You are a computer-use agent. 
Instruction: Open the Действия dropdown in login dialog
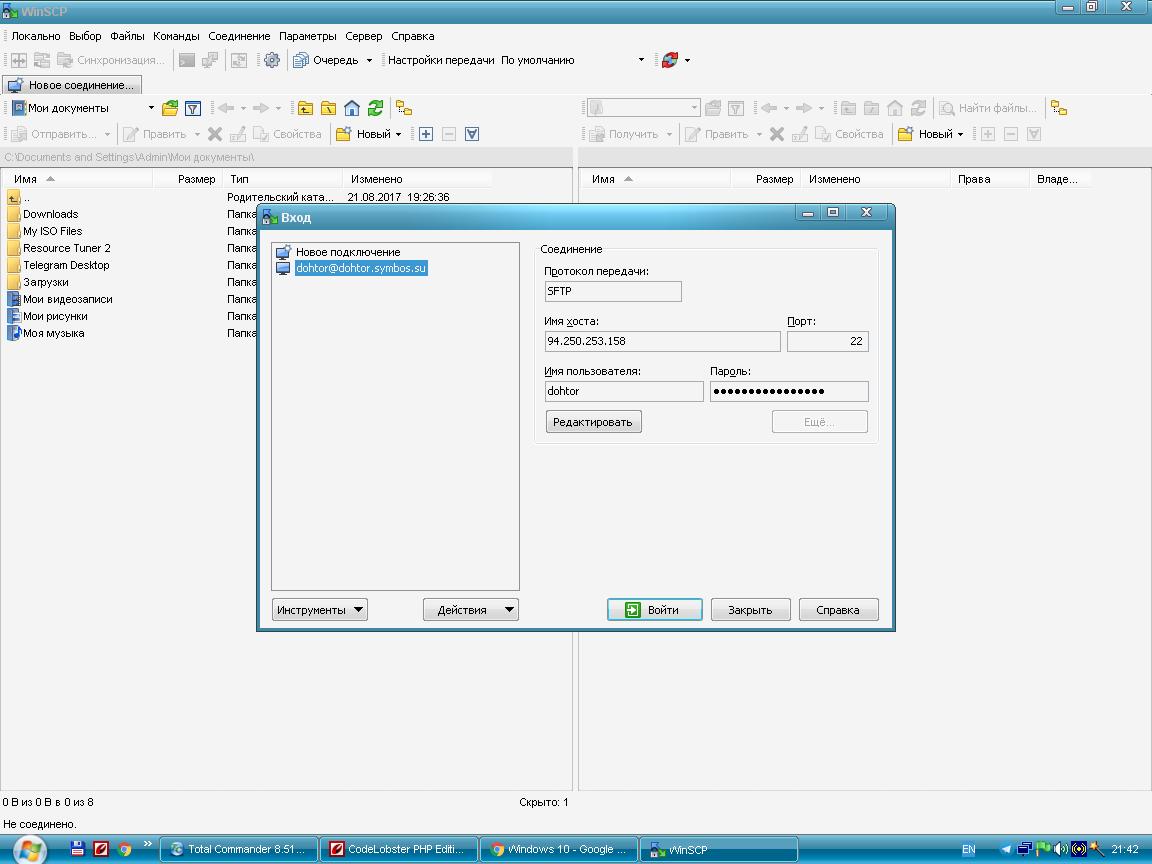[470, 610]
